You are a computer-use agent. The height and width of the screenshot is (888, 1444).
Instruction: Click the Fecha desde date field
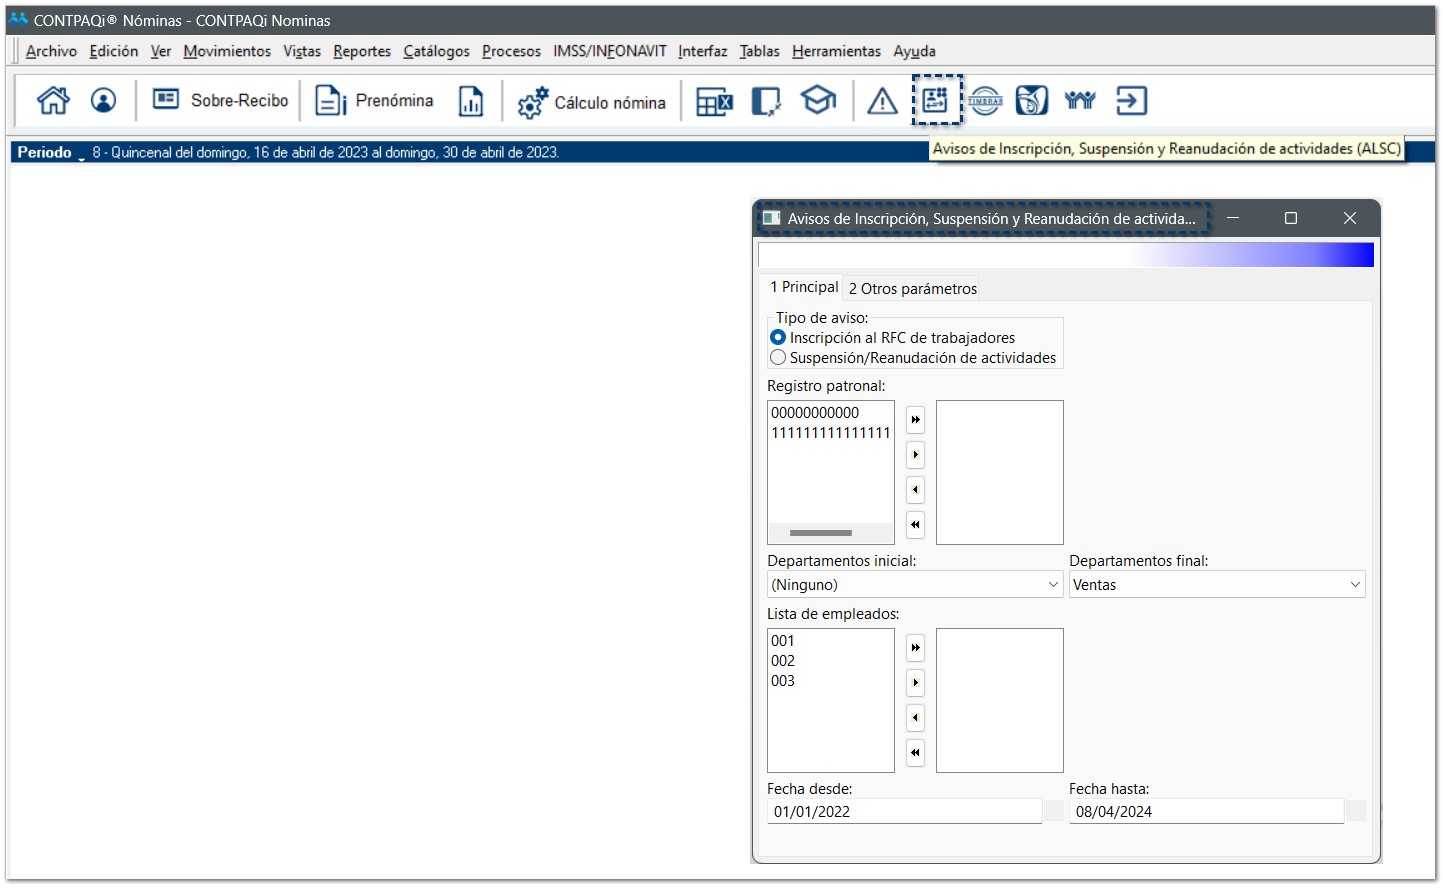[904, 811]
